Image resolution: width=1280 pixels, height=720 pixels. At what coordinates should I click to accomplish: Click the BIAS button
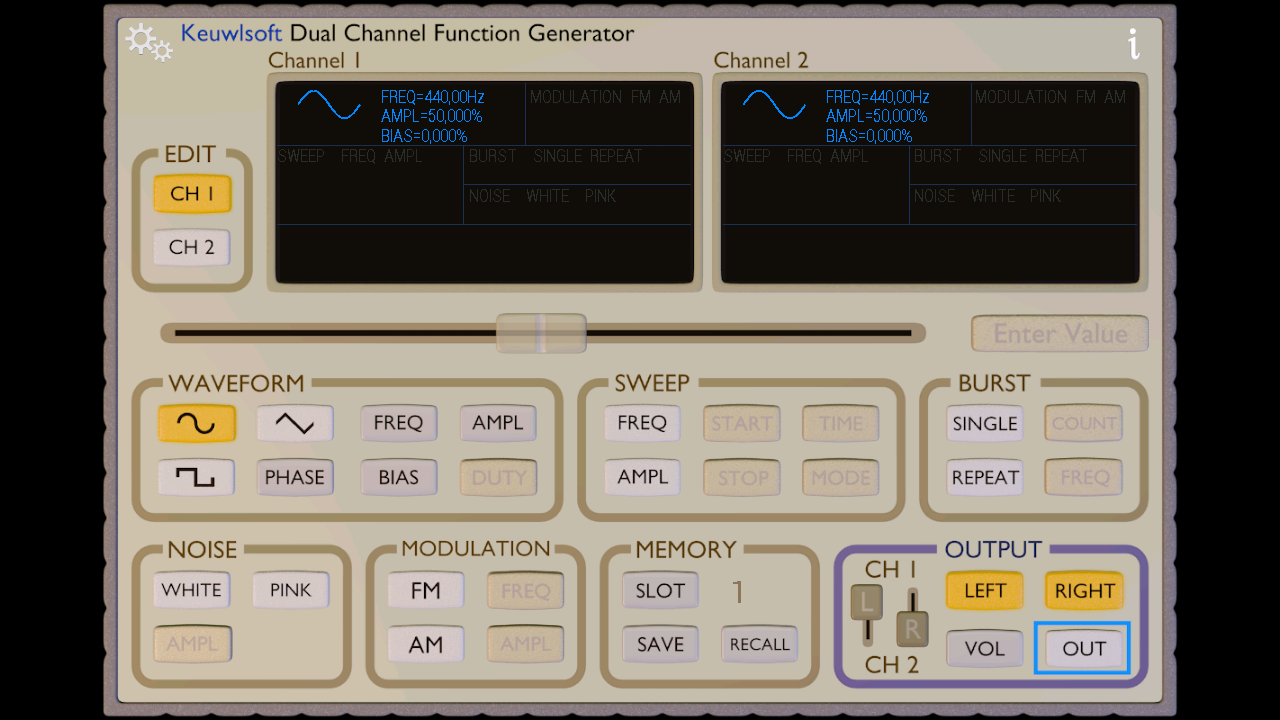pyautogui.click(x=398, y=477)
